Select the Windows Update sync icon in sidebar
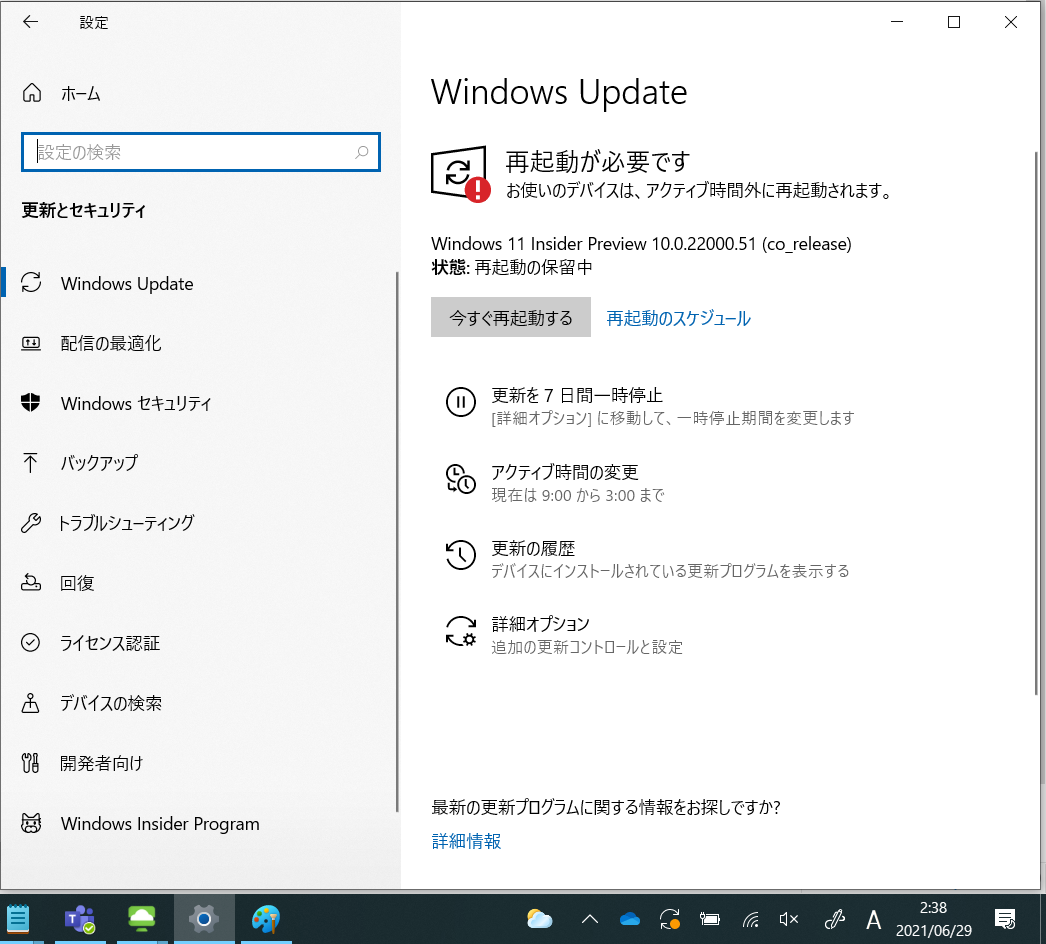 pos(31,283)
